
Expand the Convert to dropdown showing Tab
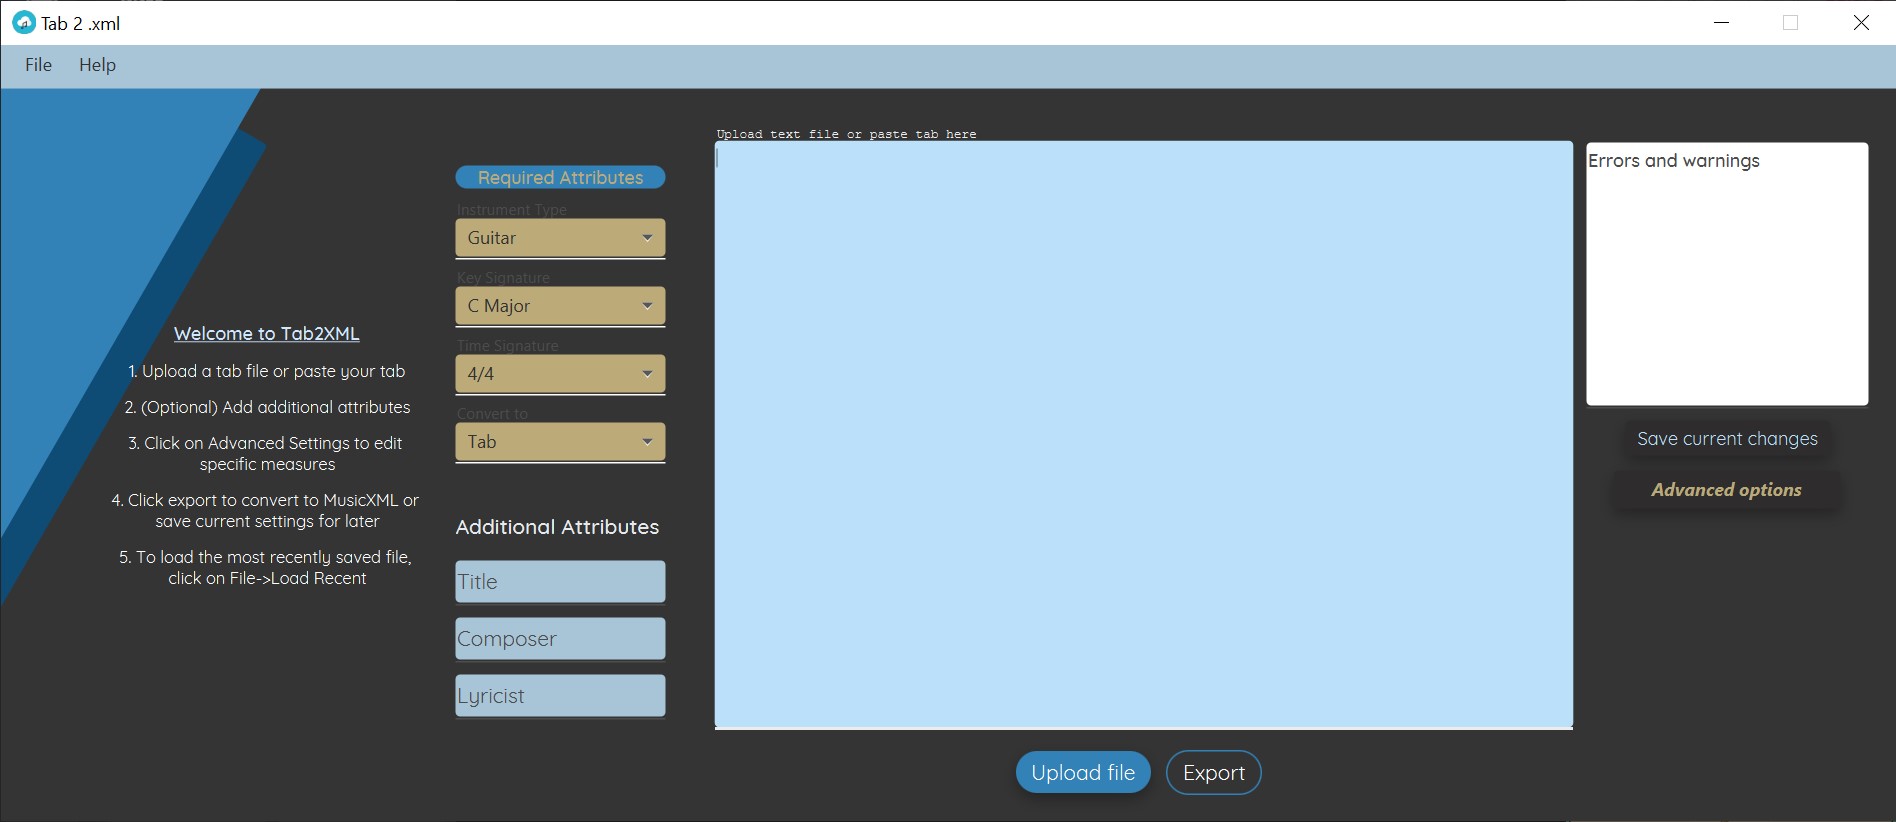pyautogui.click(x=560, y=442)
